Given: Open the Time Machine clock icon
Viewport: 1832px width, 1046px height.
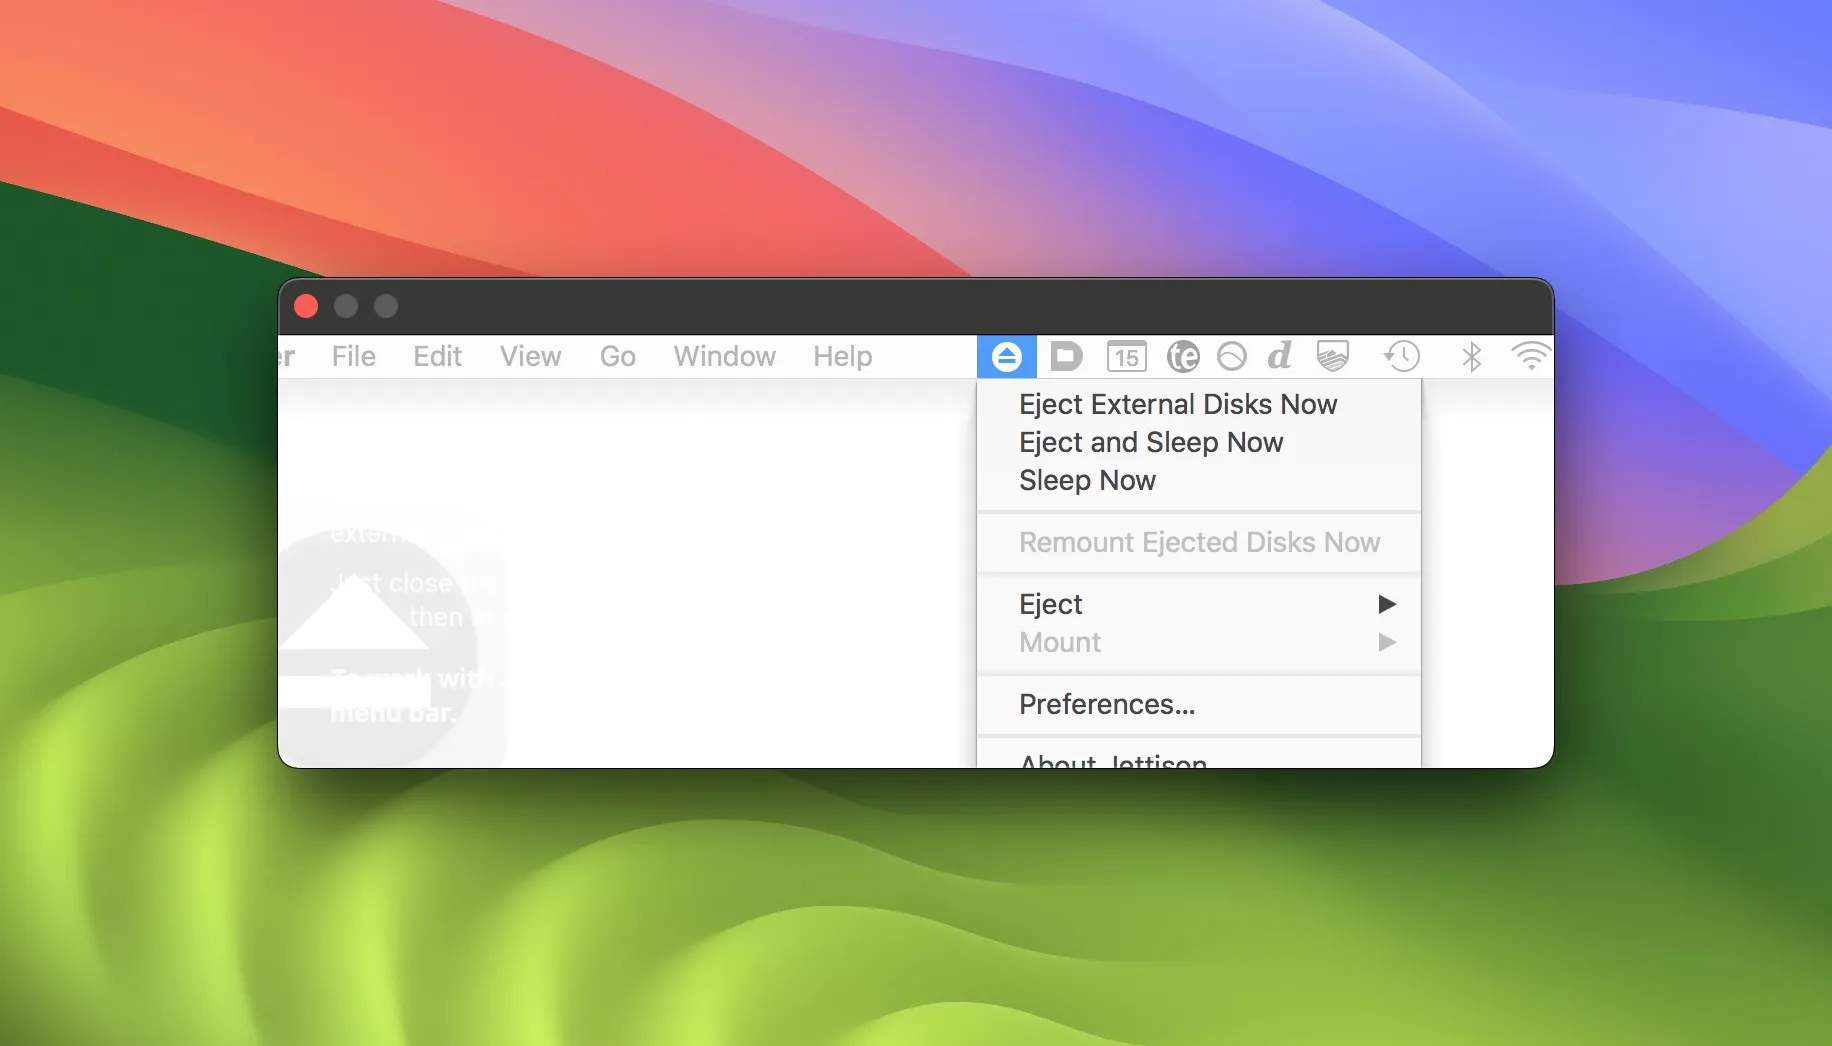Looking at the screenshot, I should (x=1401, y=356).
